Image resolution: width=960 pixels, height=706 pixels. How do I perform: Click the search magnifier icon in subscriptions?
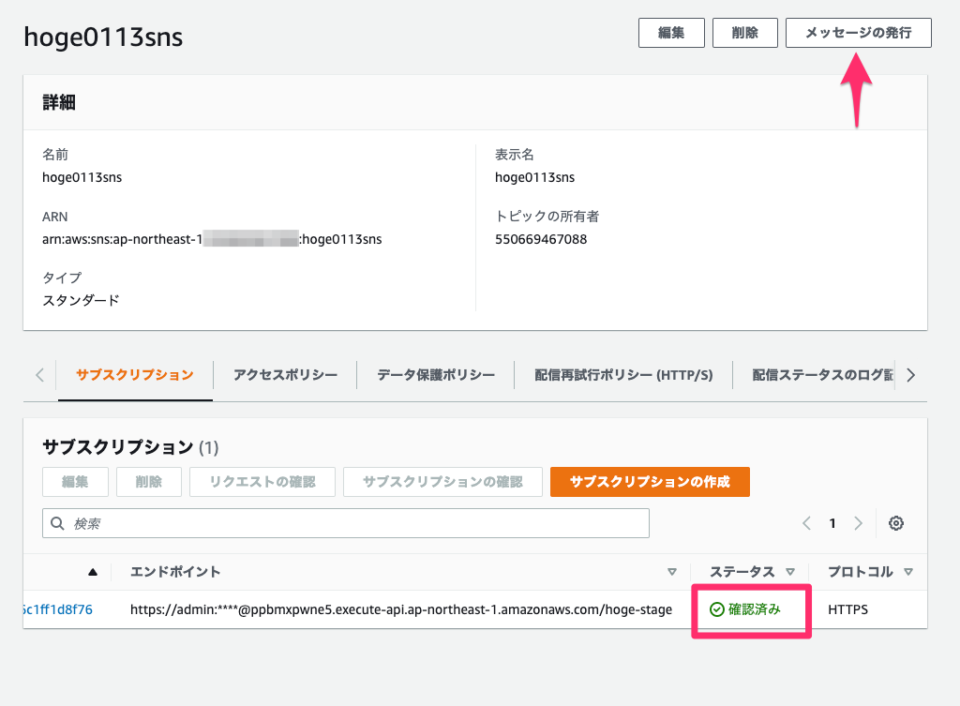57,523
